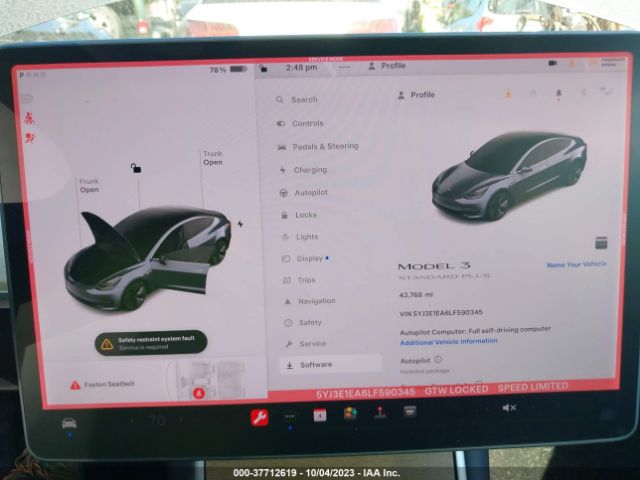Tap the charge port lightning bolt by car
640x480 pixels.
pyautogui.click(x=240, y=224)
